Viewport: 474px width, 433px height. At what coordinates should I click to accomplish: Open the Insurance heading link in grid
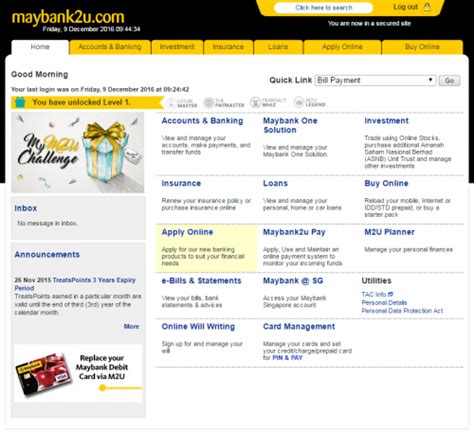(181, 183)
